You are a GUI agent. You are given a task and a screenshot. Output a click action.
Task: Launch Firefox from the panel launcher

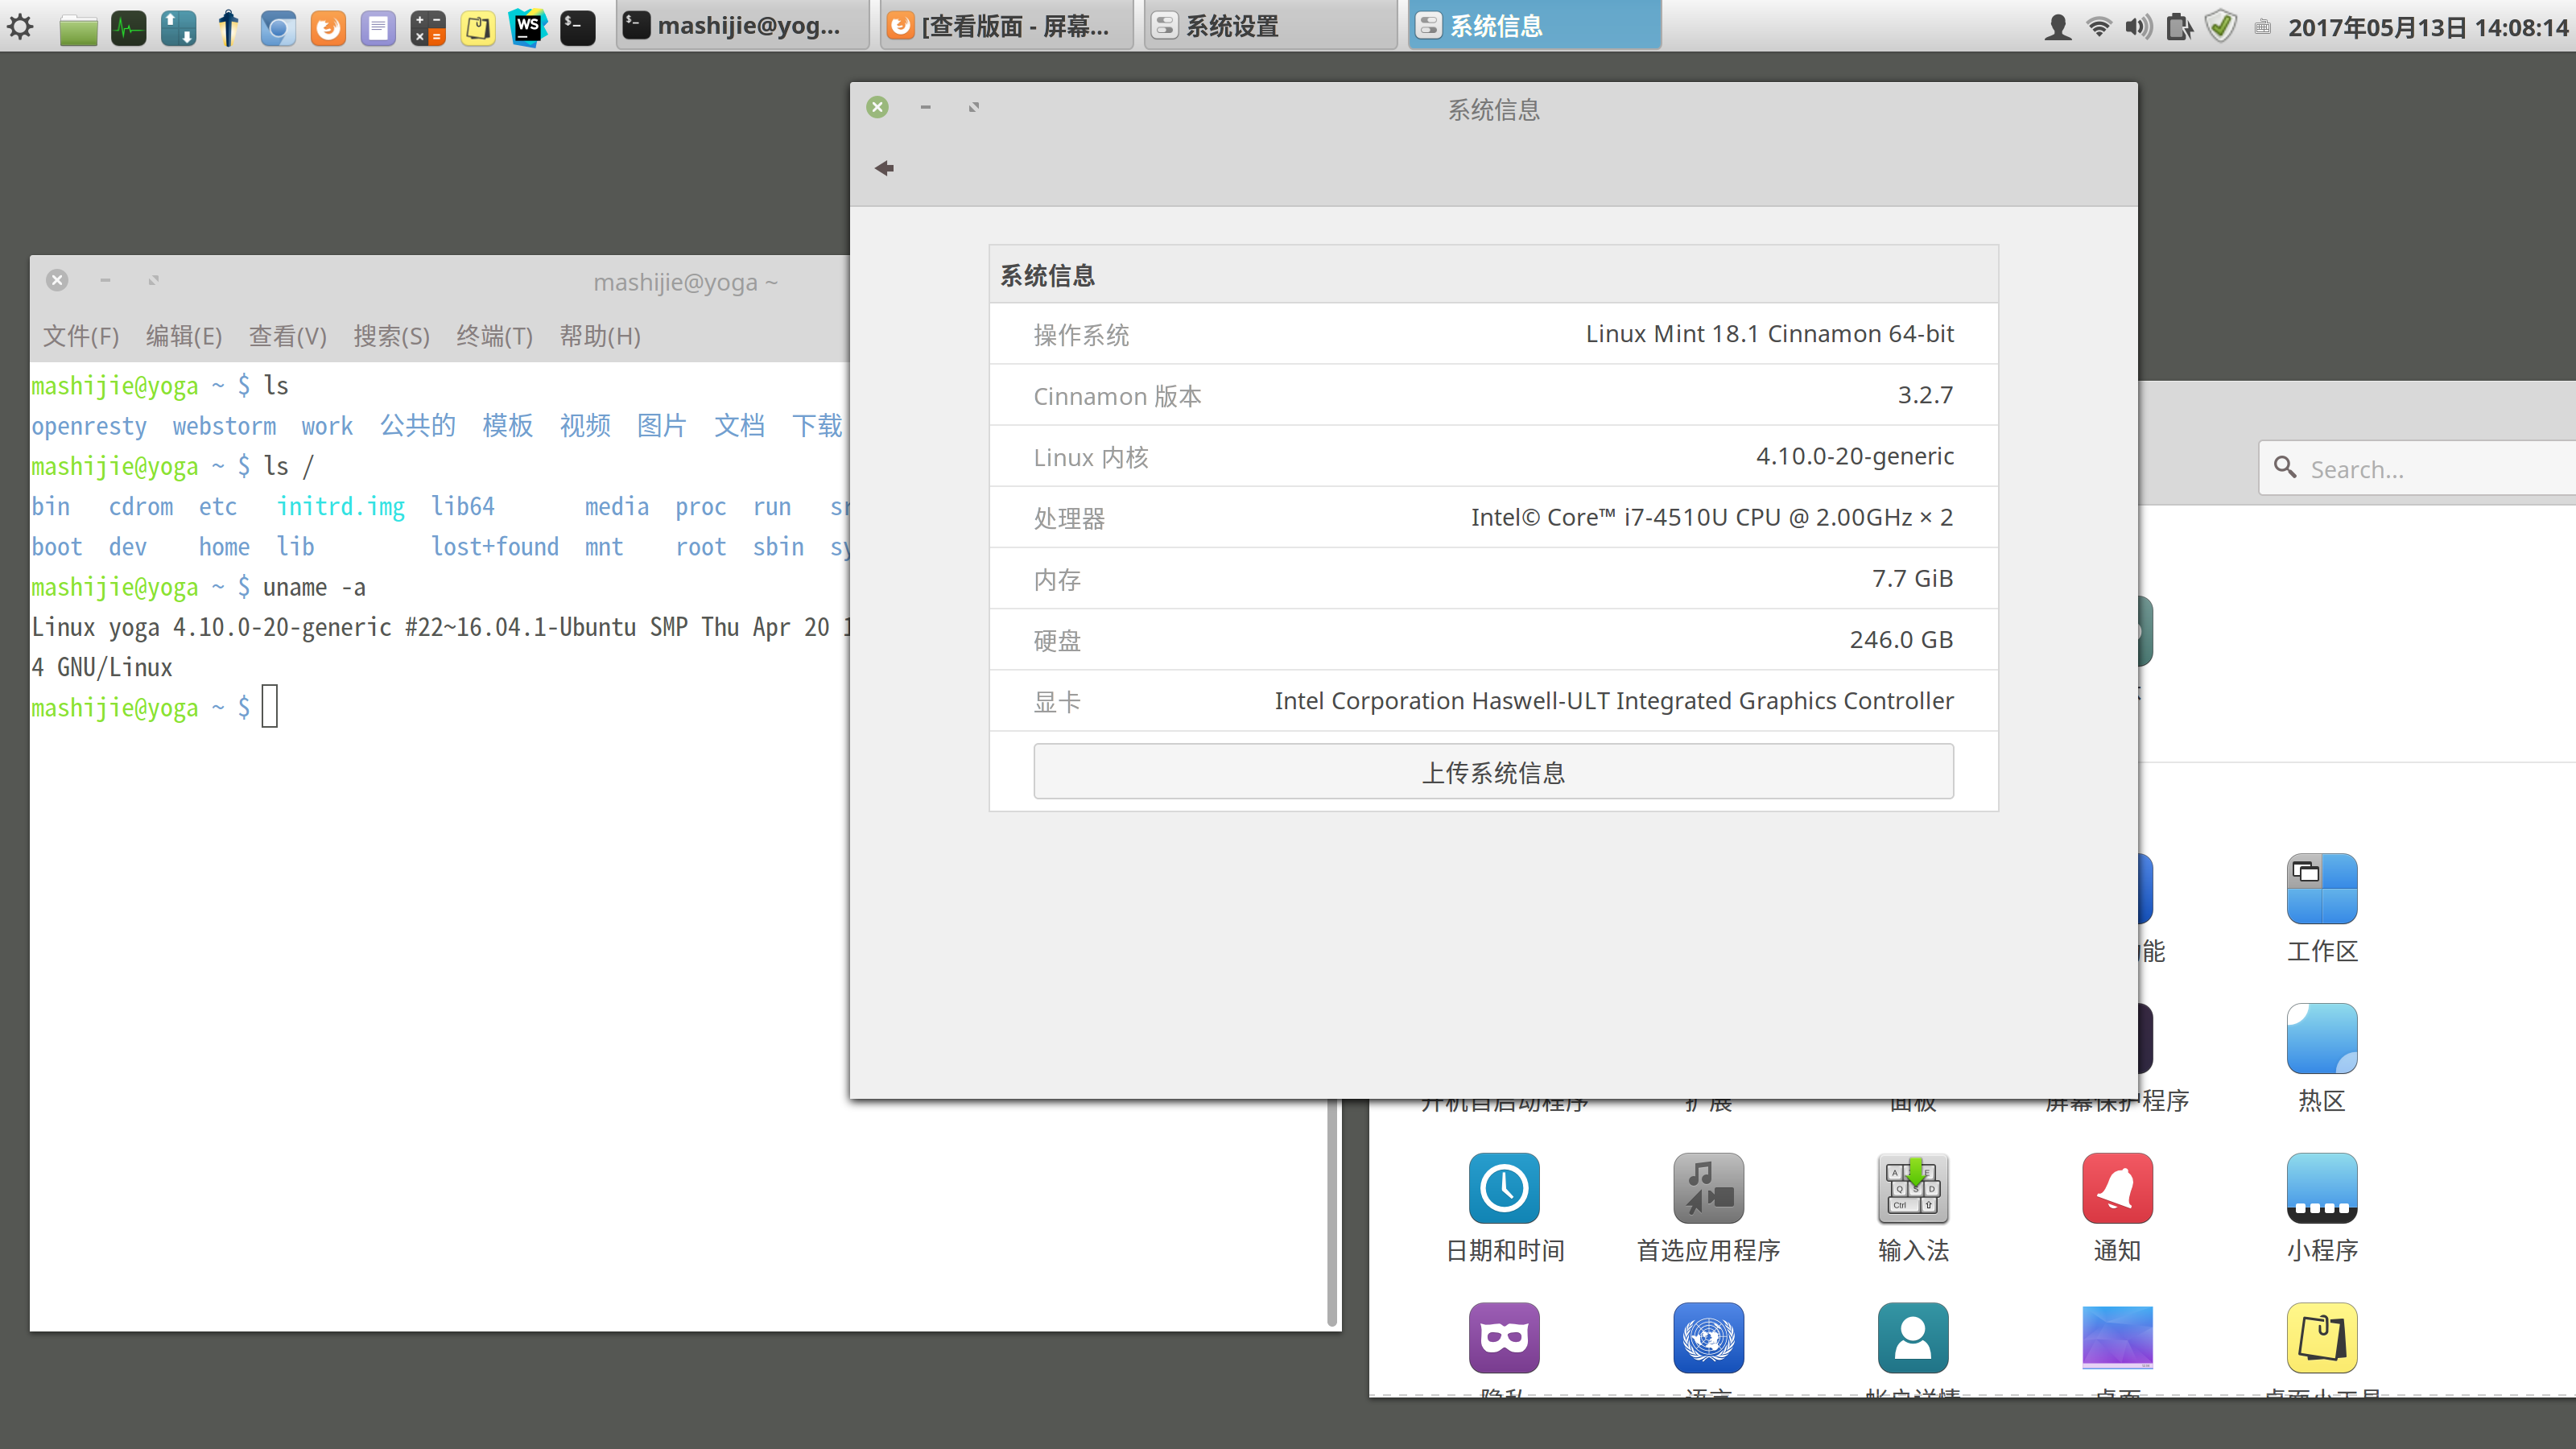coord(328,27)
